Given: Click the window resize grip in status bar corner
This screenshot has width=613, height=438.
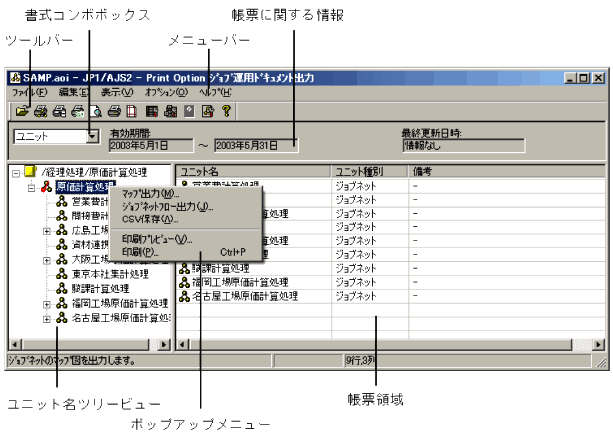Looking at the screenshot, I should [x=600, y=362].
